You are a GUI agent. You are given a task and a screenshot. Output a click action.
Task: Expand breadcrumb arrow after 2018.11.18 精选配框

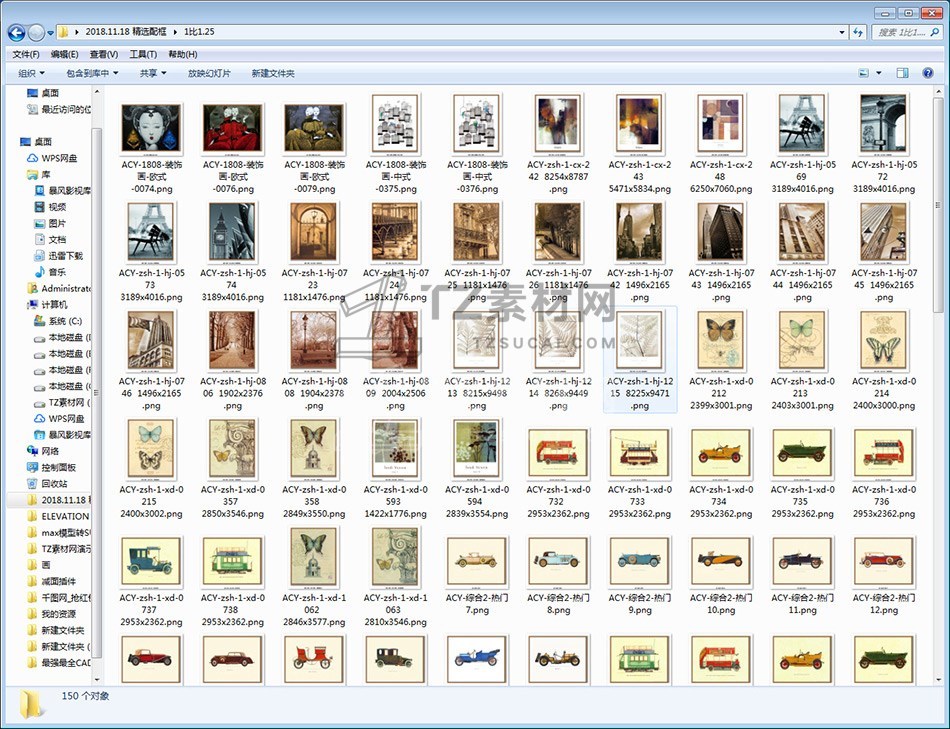coord(176,32)
